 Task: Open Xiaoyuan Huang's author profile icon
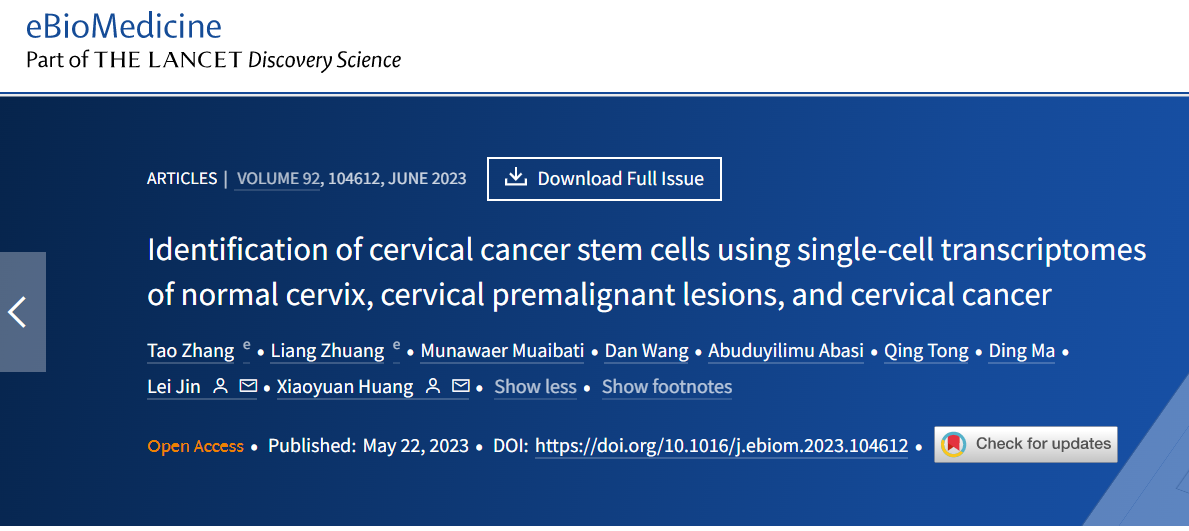(x=433, y=387)
